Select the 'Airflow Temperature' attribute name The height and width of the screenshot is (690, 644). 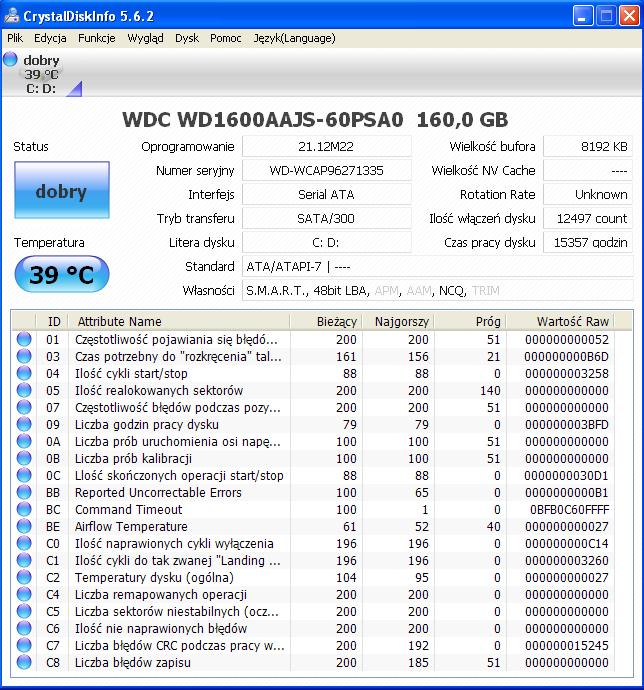coord(131,526)
